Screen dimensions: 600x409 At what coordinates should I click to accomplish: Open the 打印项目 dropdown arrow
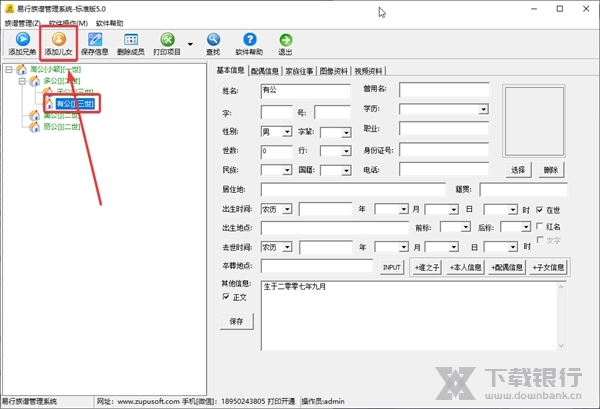pos(190,44)
